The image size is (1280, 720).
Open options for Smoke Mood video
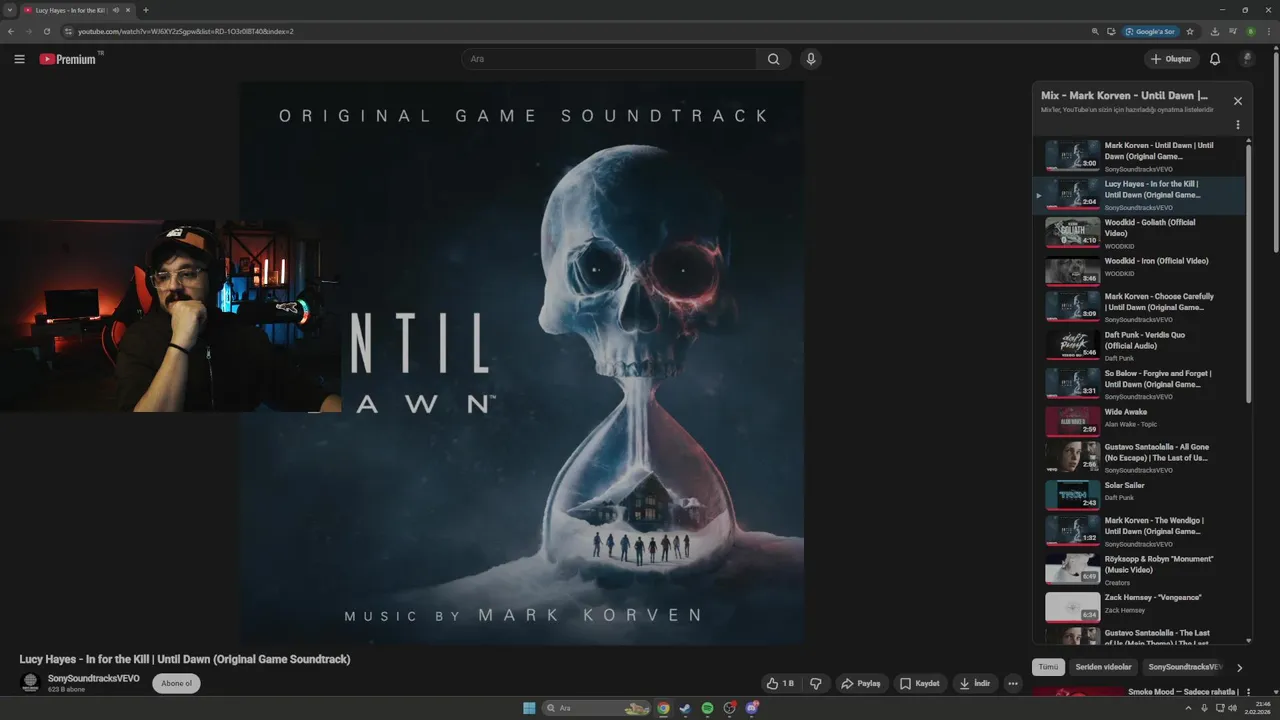[1248, 692]
